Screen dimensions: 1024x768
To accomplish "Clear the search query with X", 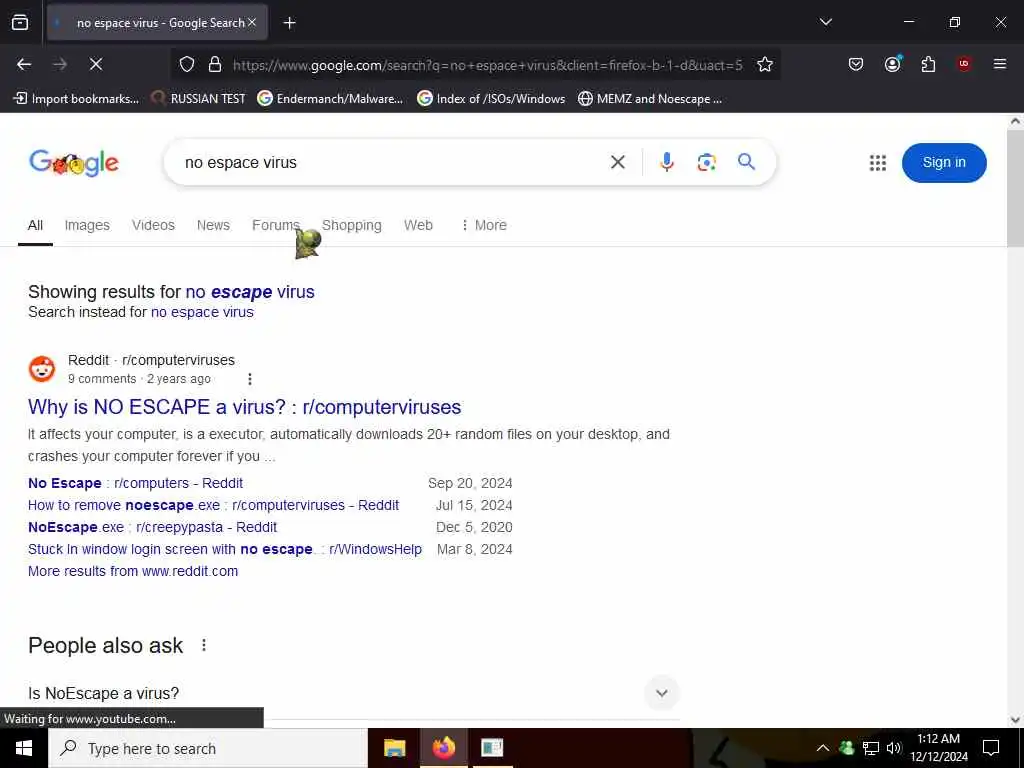I will click(618, 162).
